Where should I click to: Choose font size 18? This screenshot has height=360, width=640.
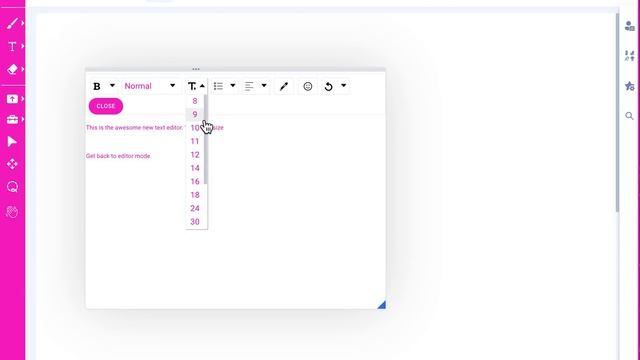(x=195, y=195)
